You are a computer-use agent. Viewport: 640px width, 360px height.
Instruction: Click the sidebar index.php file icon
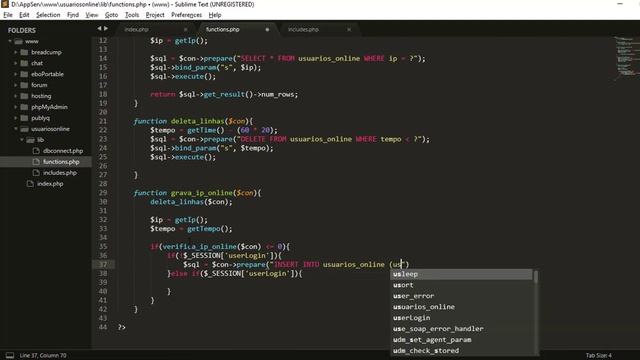[30, 184]
